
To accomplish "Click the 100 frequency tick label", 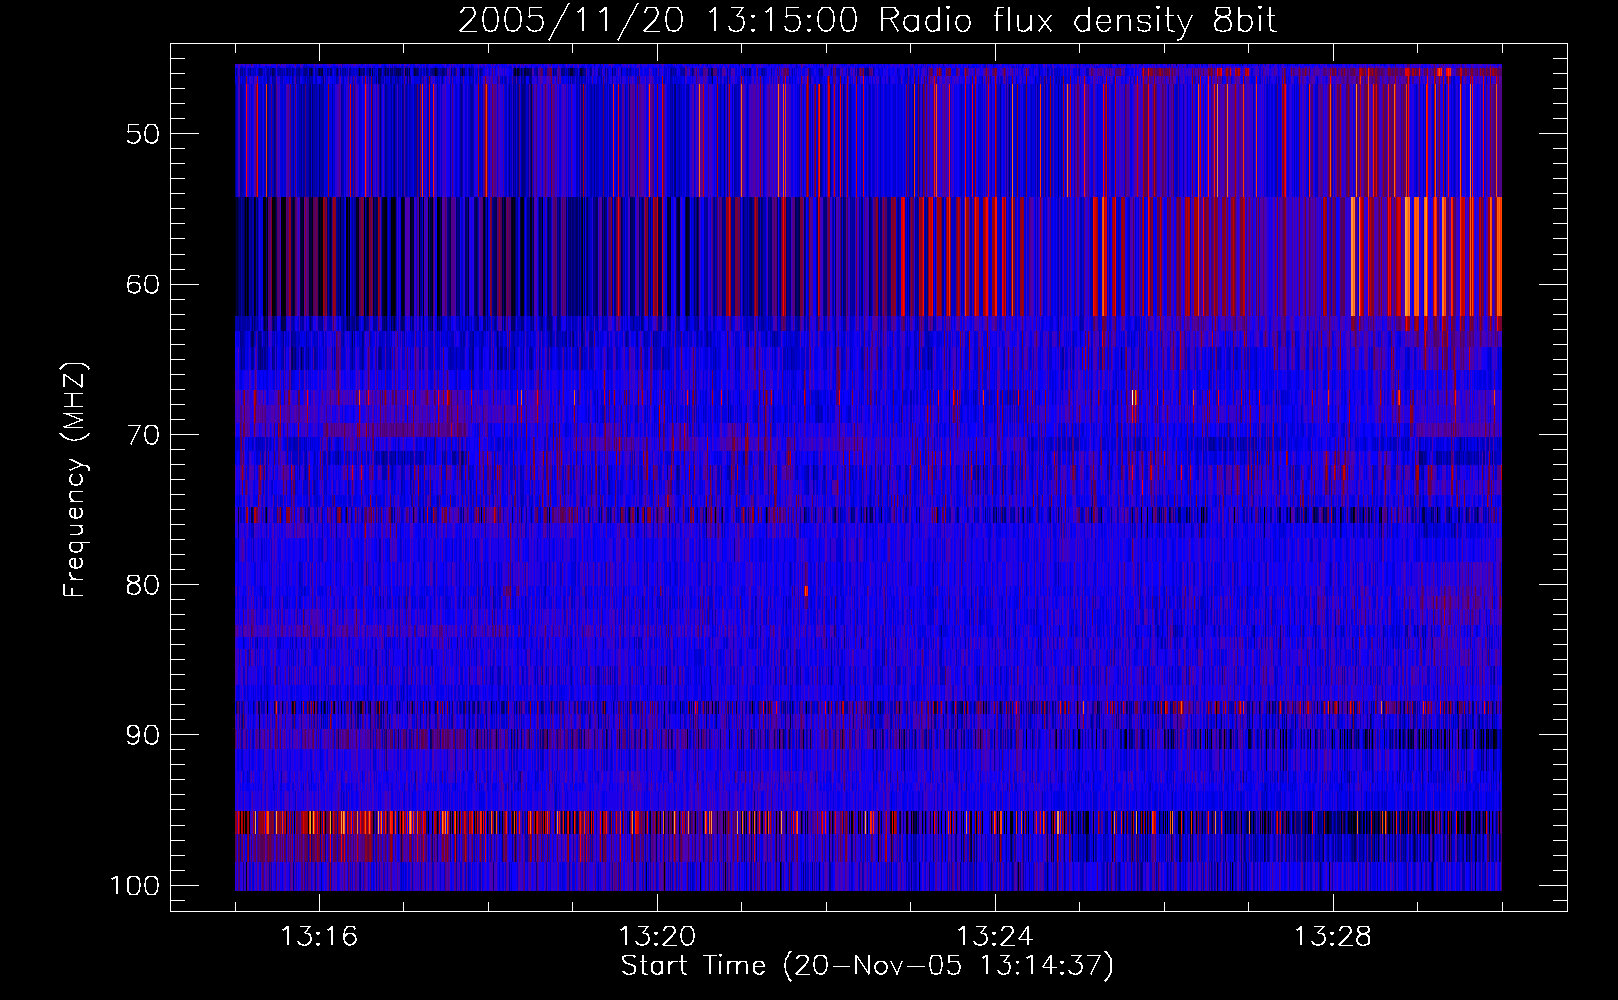I will (x=134, y=886).
